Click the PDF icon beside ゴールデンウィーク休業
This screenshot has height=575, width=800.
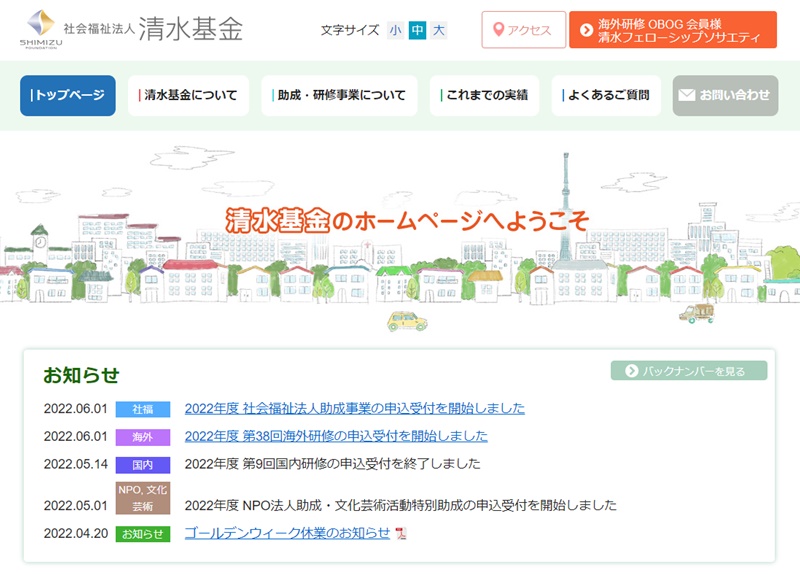[x=401, y=534]
